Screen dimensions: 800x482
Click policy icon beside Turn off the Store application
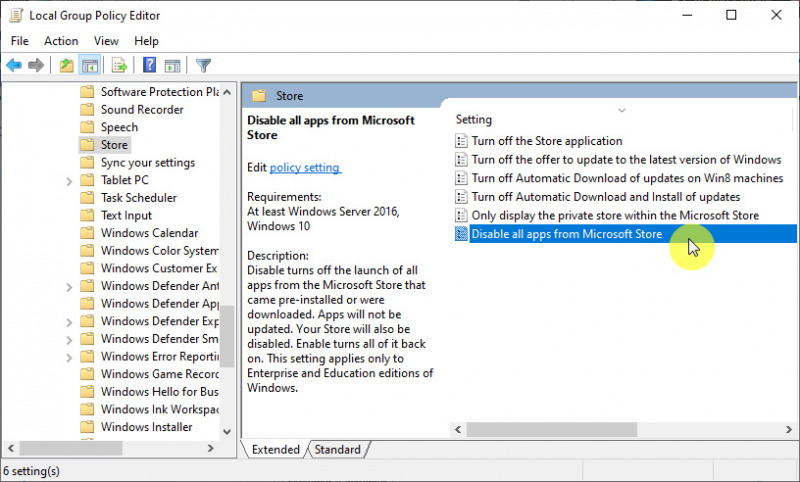click(461, 141)
